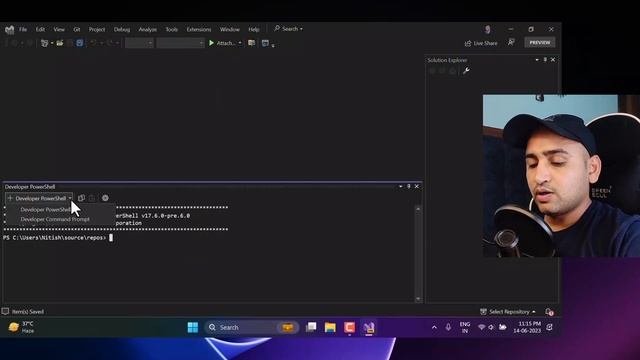The image size is (640, 360).
Task: Click the Windows Start button
Action: pyautogui.click(x=193, y=327)
